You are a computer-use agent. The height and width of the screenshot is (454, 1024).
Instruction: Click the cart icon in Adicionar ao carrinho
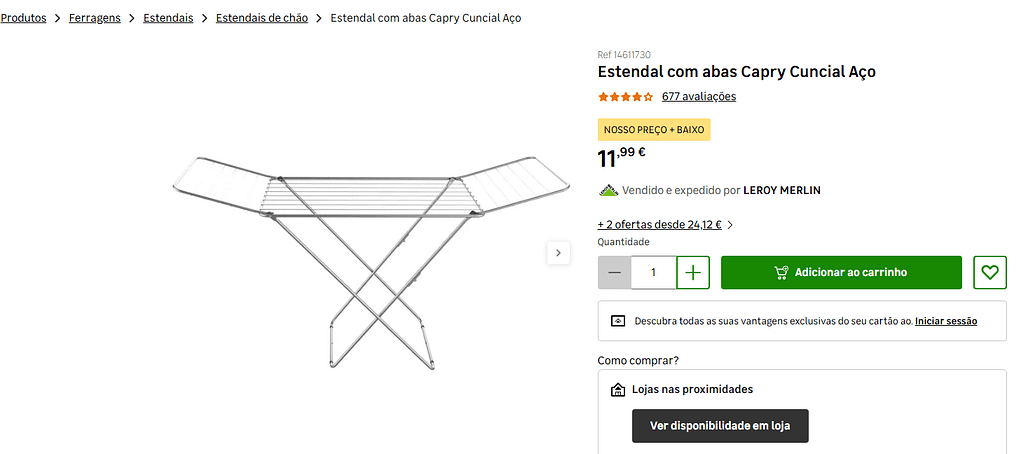[782, 272]
